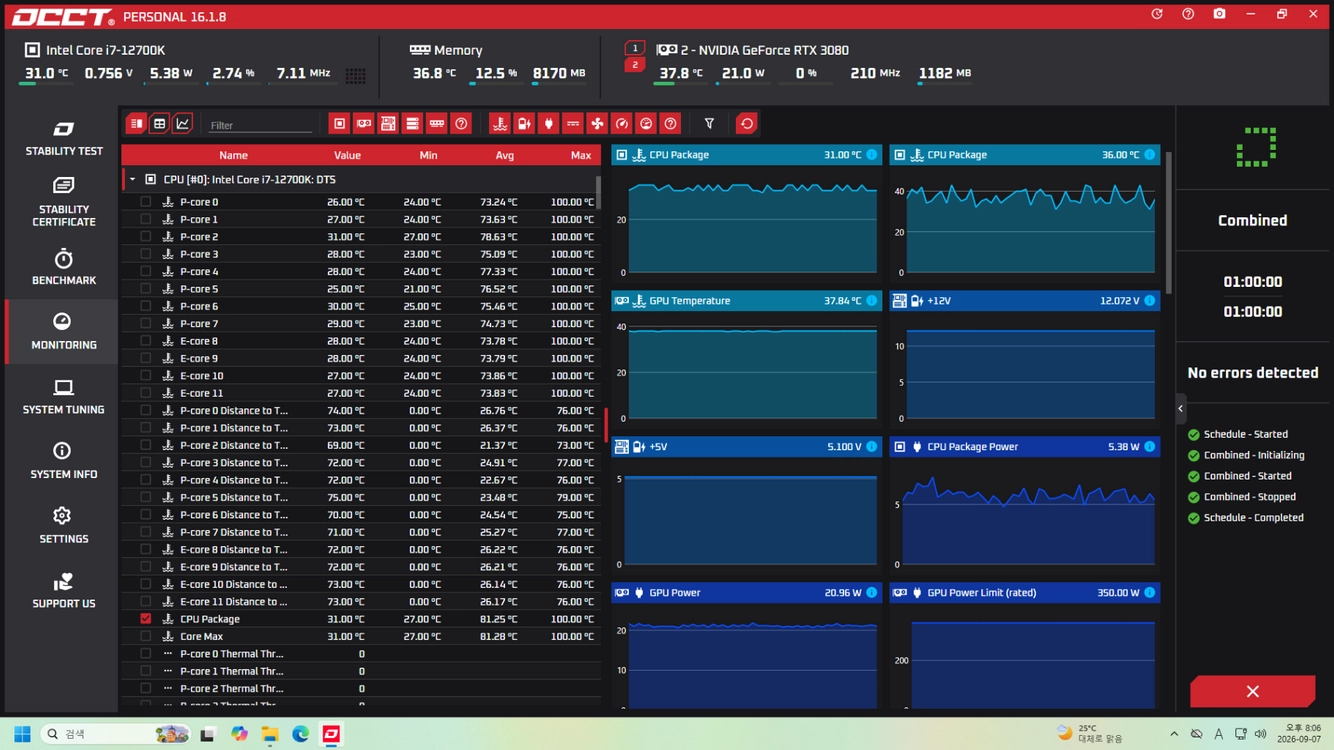Click the red X button under test log
The width and height of the screenshot is (1334, 750).
(x=1252, y=691)
